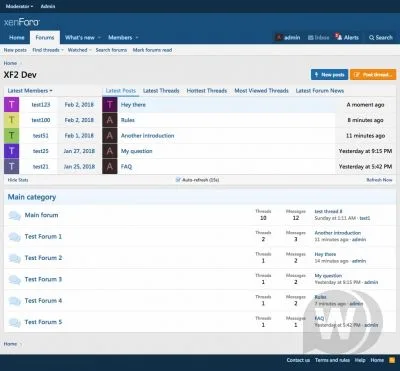Expand the Moderator dropdown
Image resolution: width=400 pixels, height=371 pixels.
pos(19,6)
